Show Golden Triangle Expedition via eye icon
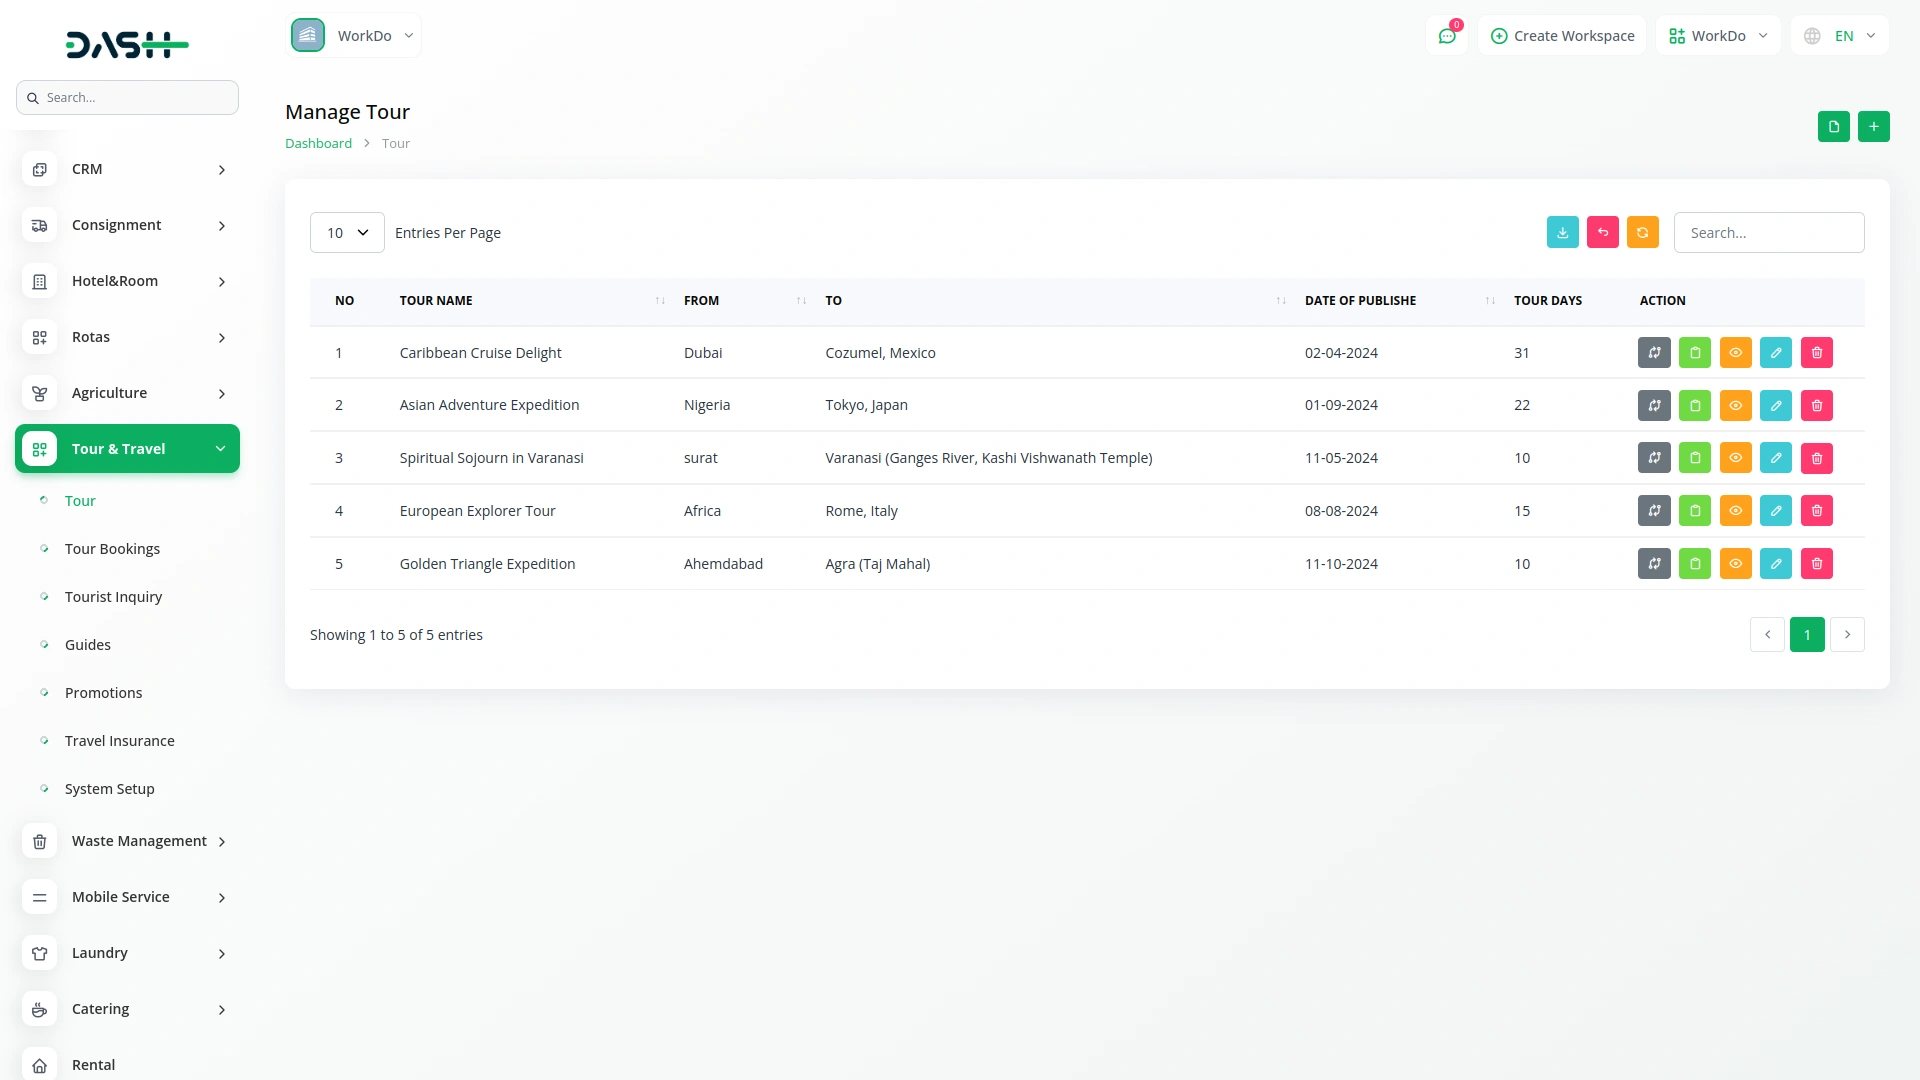1920x1080 pixels. click(x=1735, y=564)
